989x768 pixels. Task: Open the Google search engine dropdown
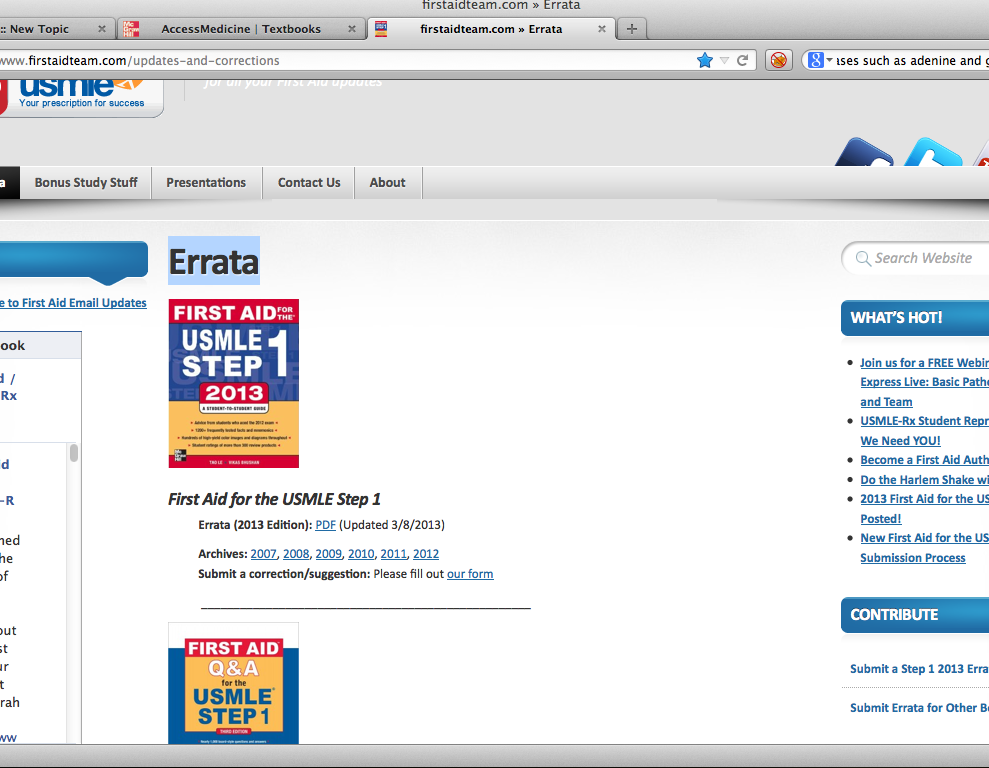point(820,60)
